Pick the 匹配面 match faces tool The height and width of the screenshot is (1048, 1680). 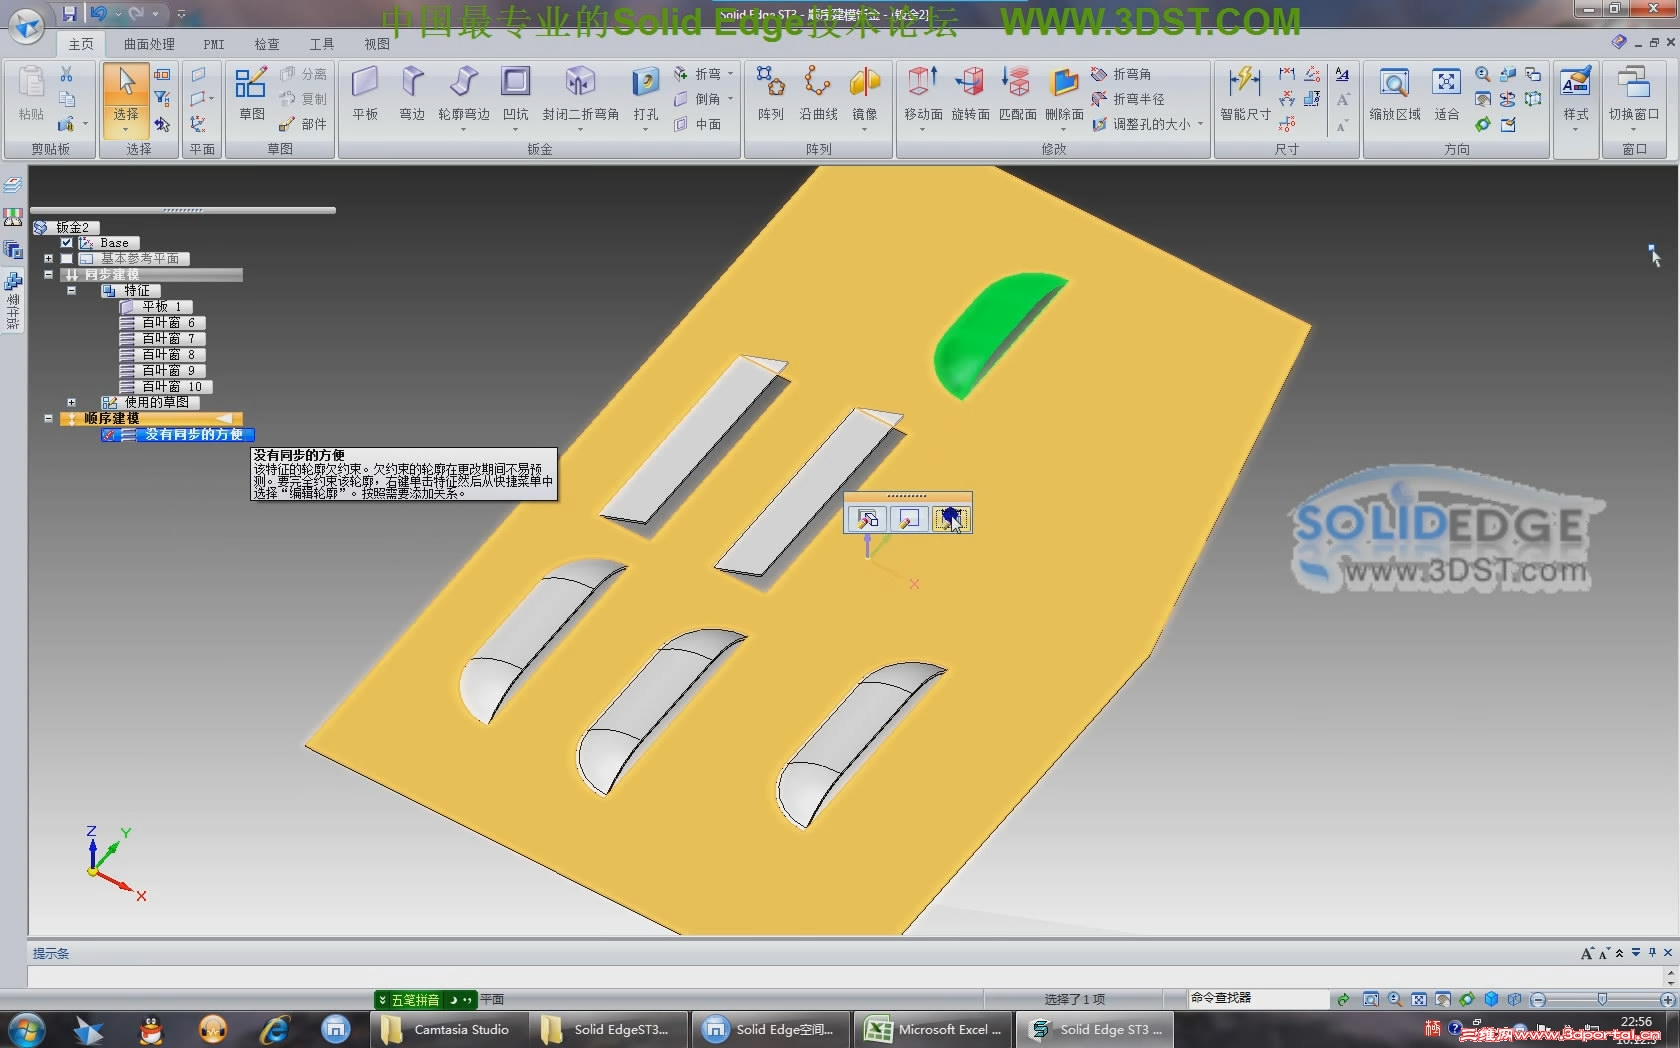(1017, 94)
